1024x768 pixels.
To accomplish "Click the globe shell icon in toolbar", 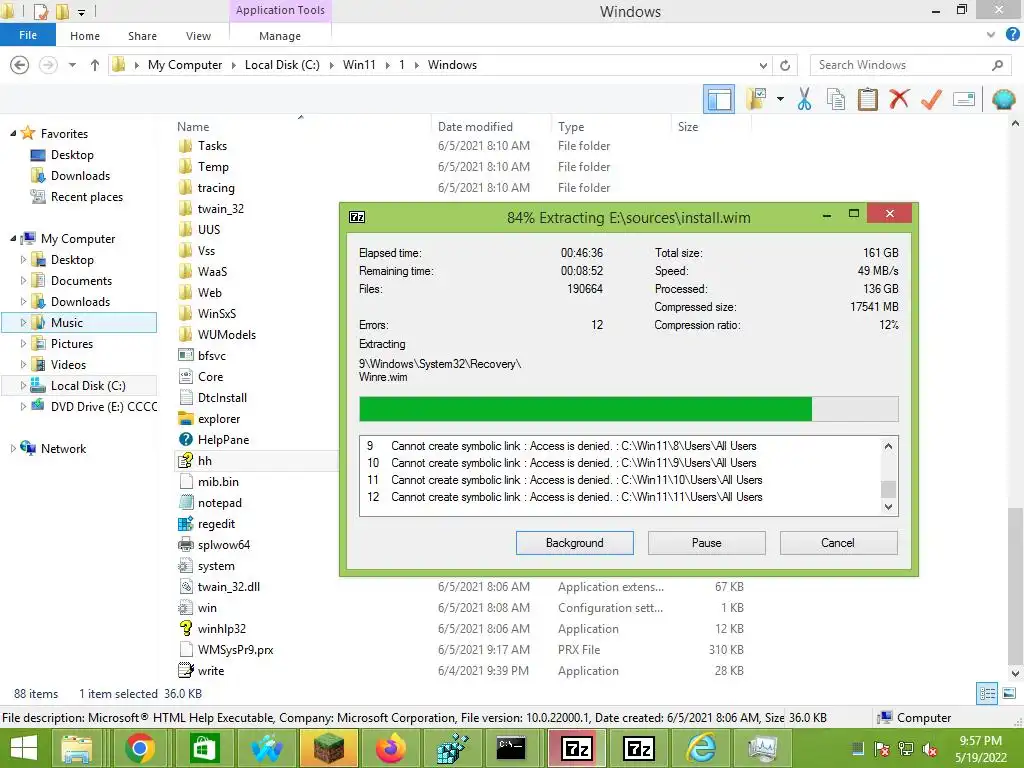I will coord(1003,100).
